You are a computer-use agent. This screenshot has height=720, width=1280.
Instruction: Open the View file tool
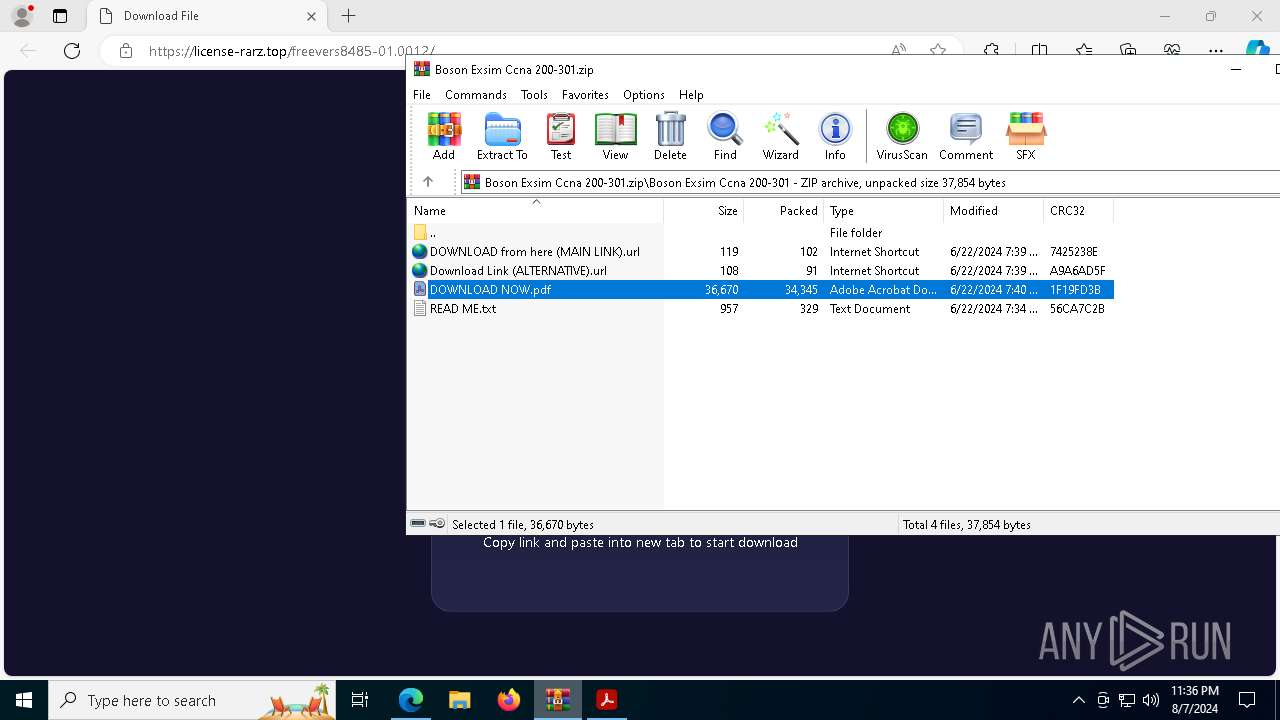615,136
